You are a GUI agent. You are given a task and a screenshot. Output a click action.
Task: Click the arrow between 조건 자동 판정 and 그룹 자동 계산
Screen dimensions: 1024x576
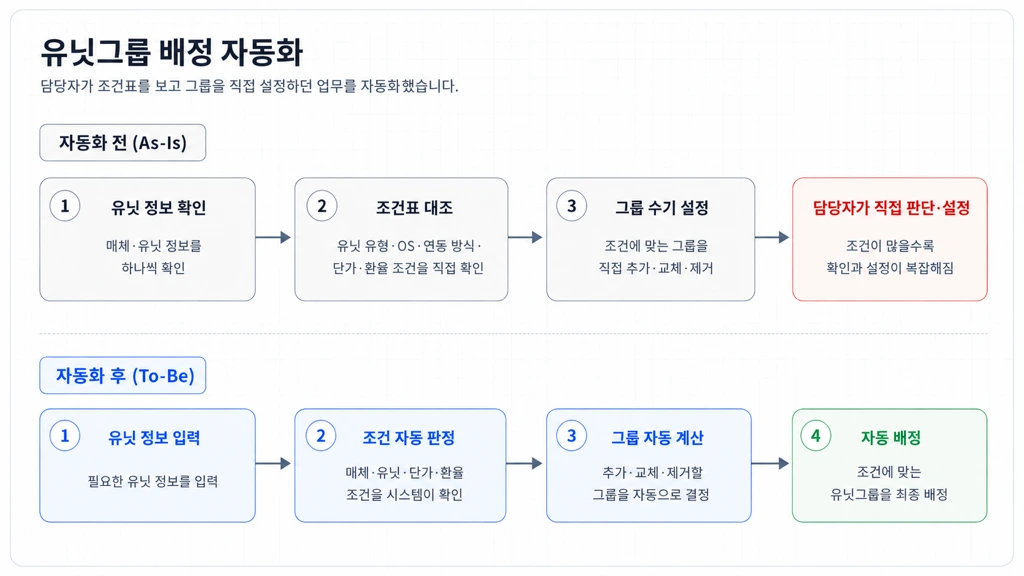point(524,464)
